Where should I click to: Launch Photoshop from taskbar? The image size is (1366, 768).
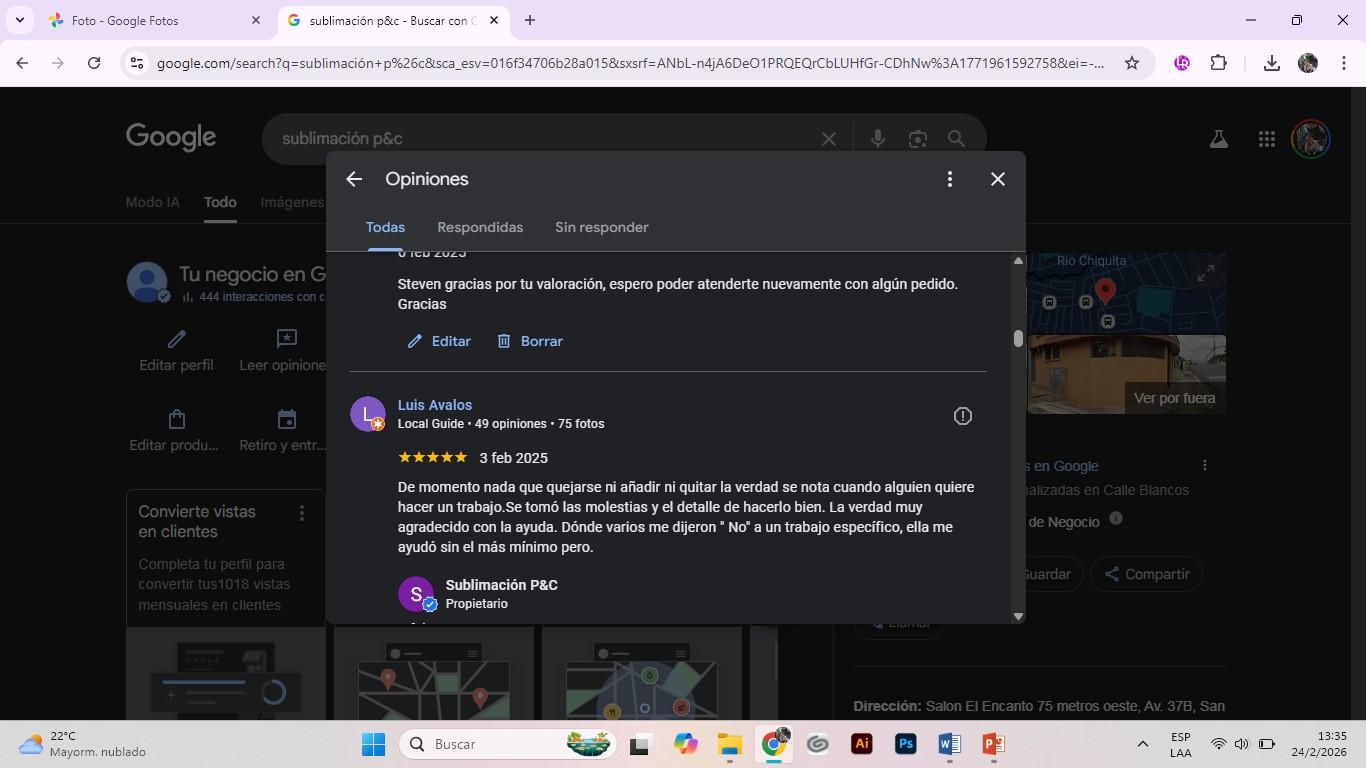point(905,744)
